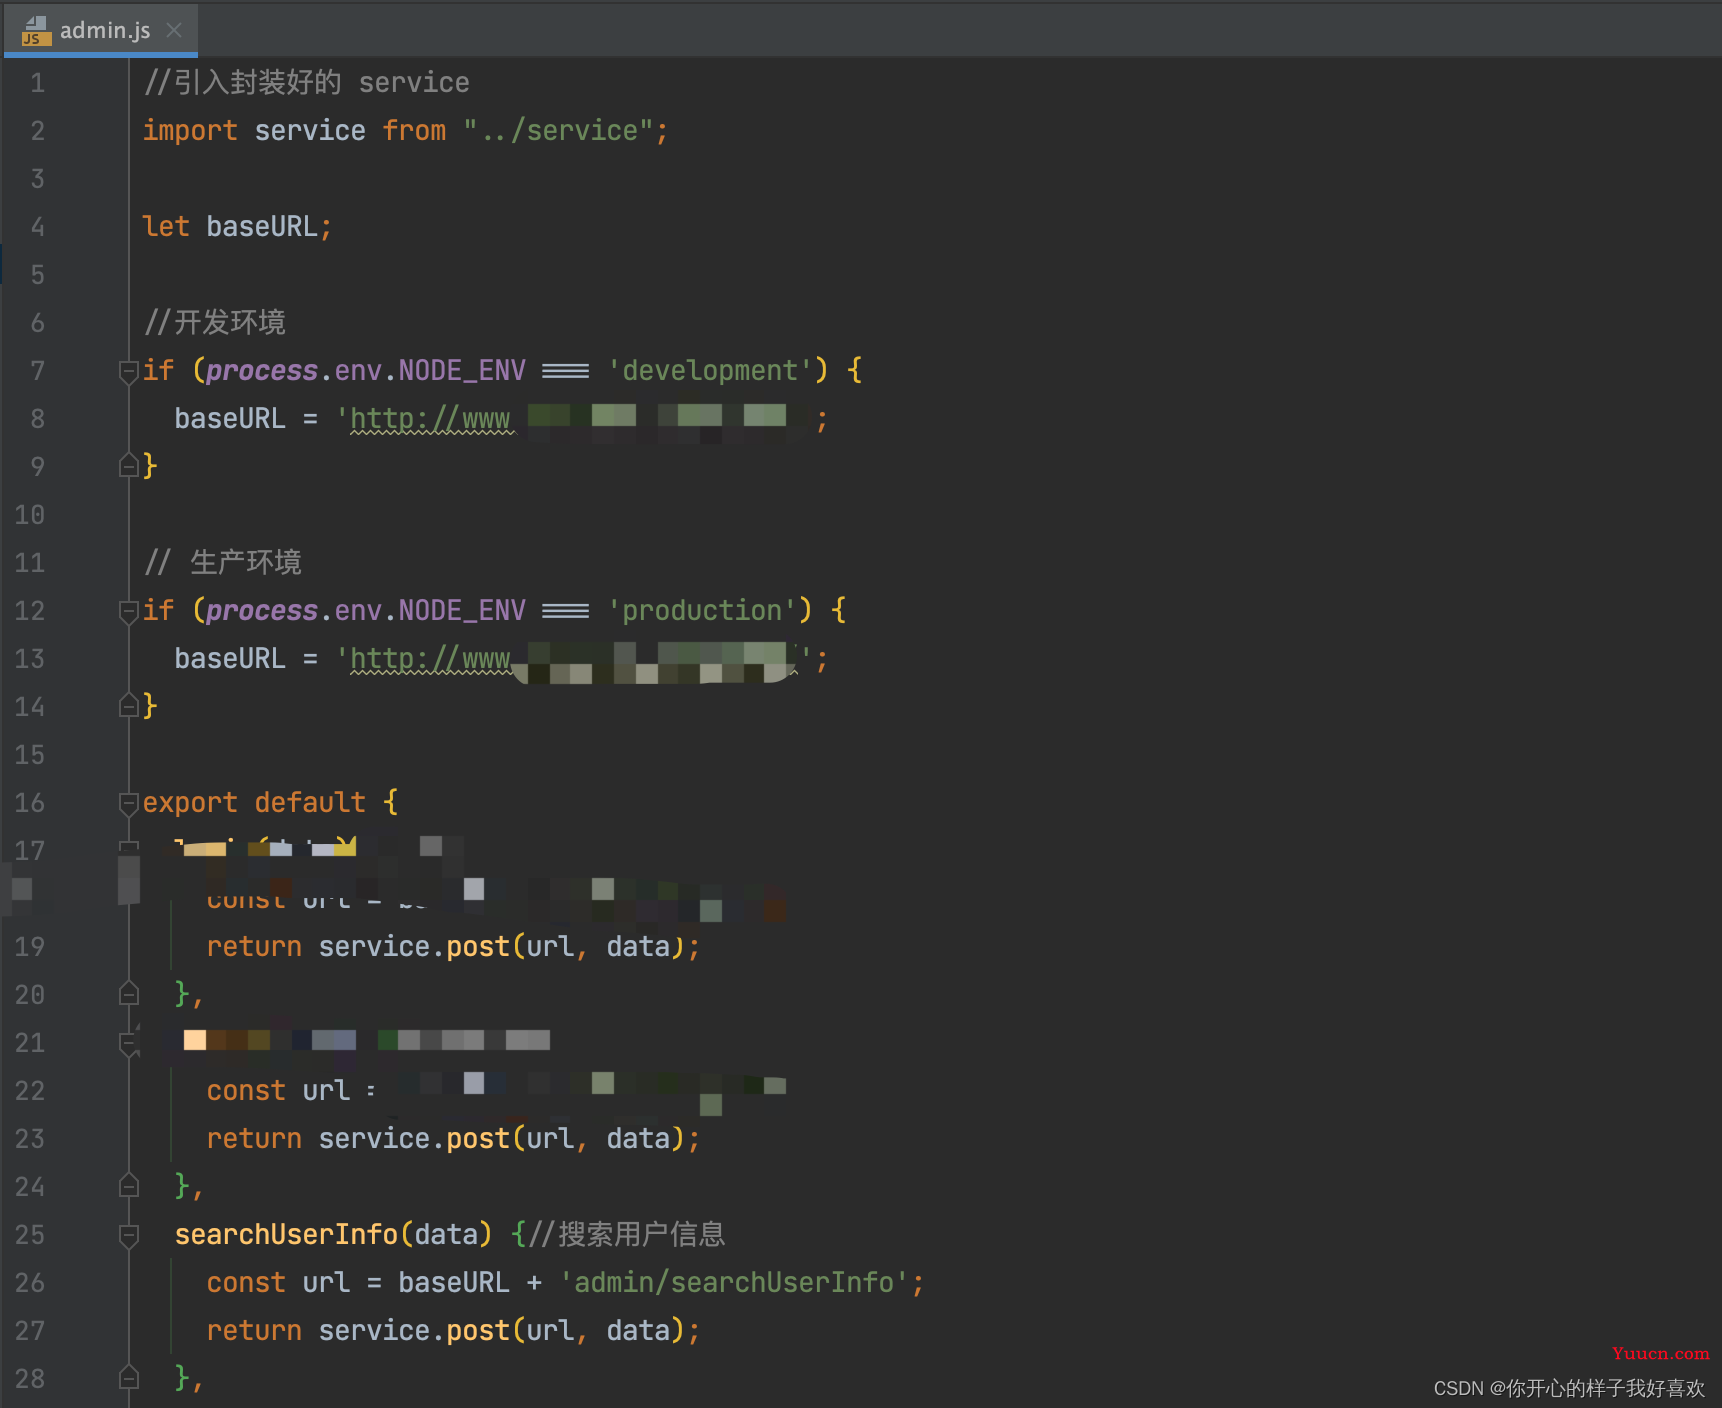The width and height of the screenshot is (1722, 1408).
Task: Collapse the searchUserInfo function fold on line 25
Action: [128, 1235]
